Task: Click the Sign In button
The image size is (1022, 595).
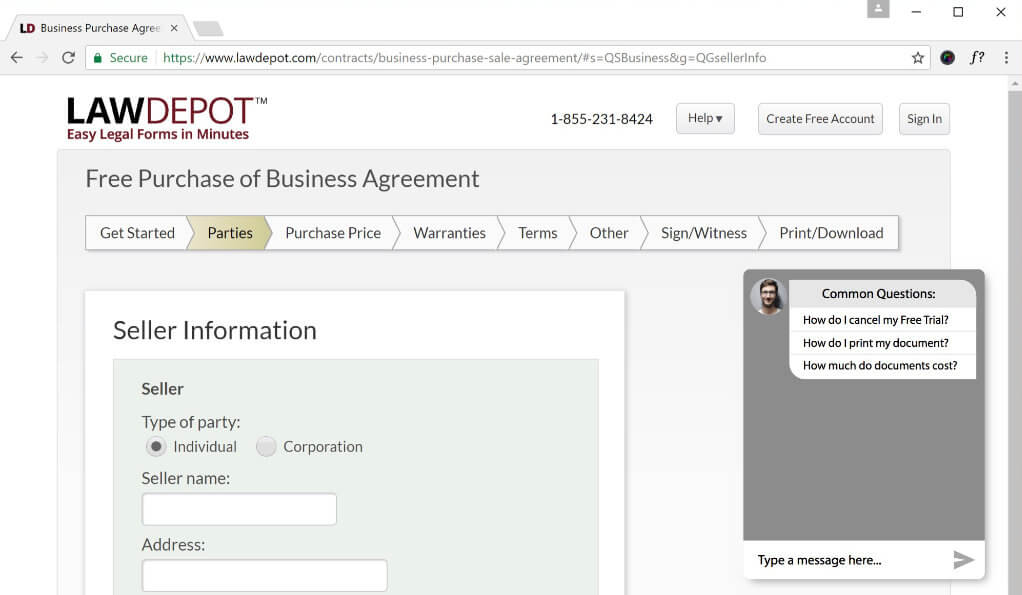Action: [924, 118]
